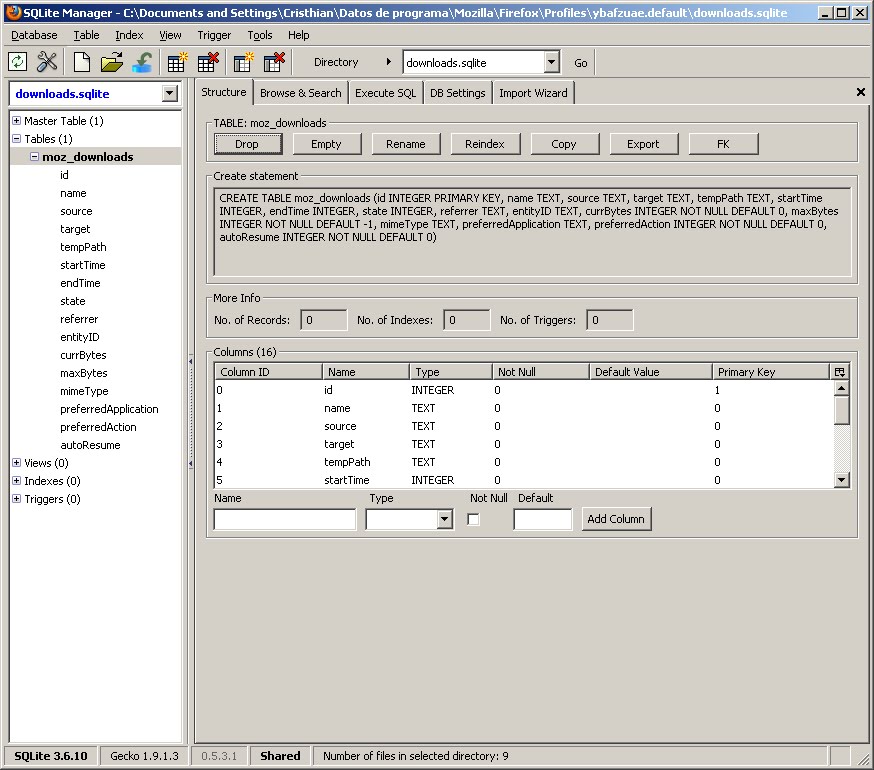Click the Create Table toolbar icon
Image resolution: width=874 pixels, height=770 pixels.
[x=177, y=62]
